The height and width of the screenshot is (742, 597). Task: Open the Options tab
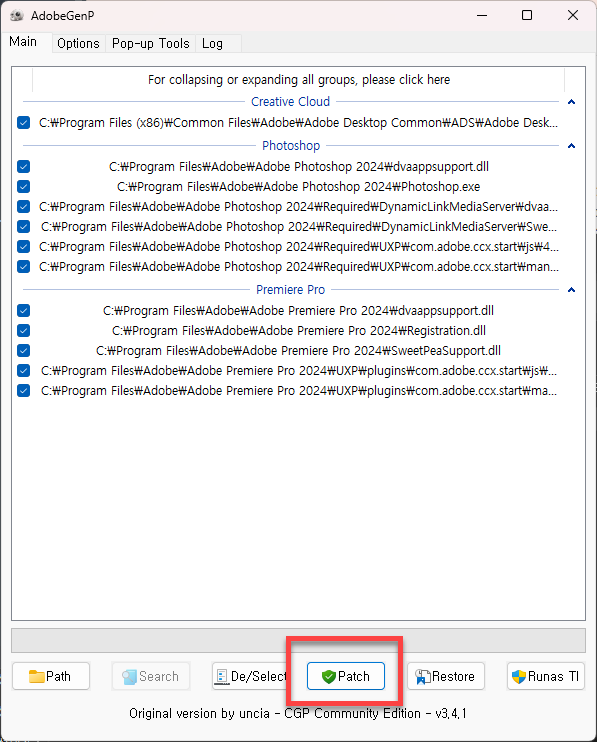(x=78, y=44)
